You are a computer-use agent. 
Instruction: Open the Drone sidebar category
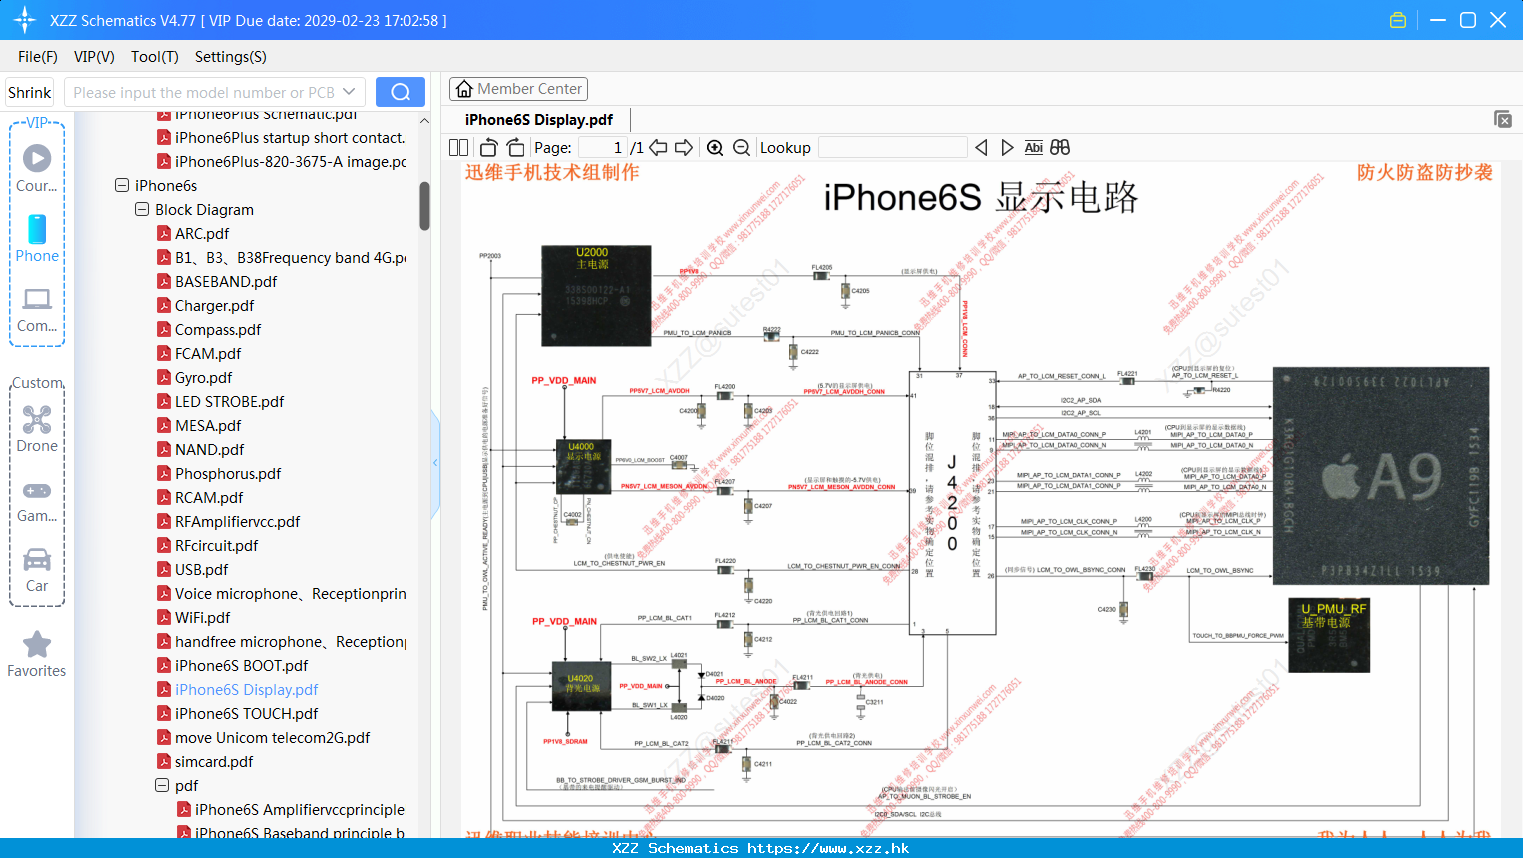[x=37, y=428]
